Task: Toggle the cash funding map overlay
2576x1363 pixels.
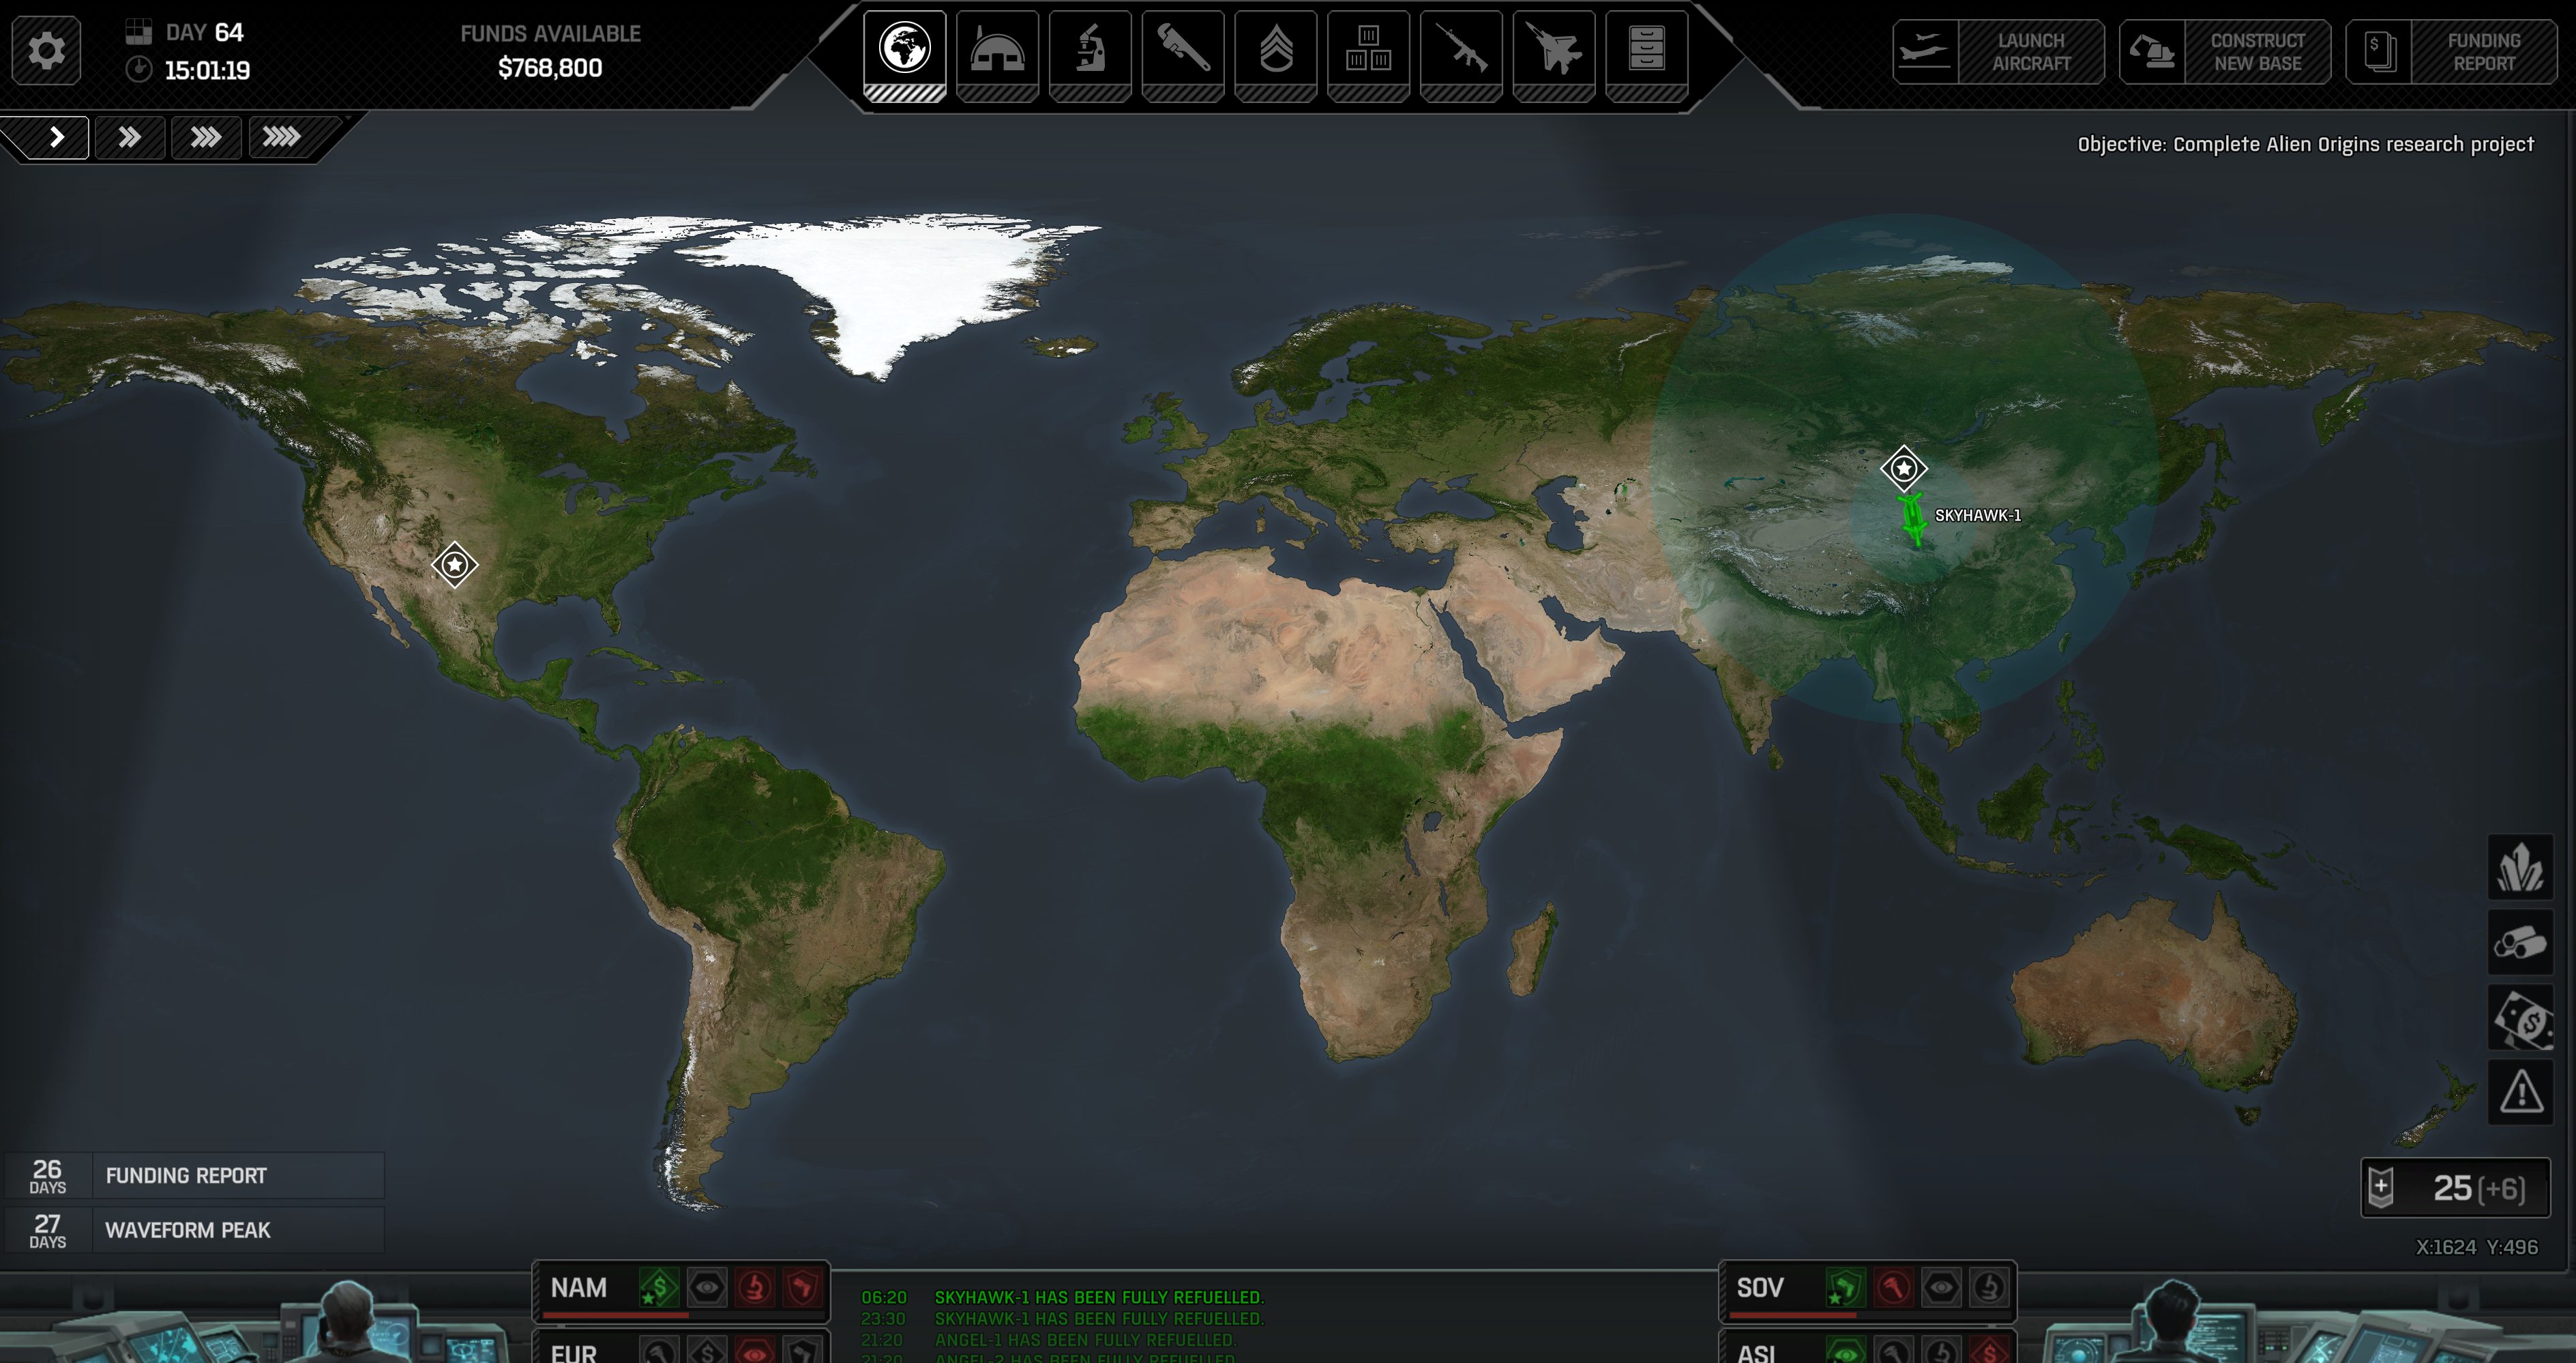Action: click(x=2520, y=1018)
